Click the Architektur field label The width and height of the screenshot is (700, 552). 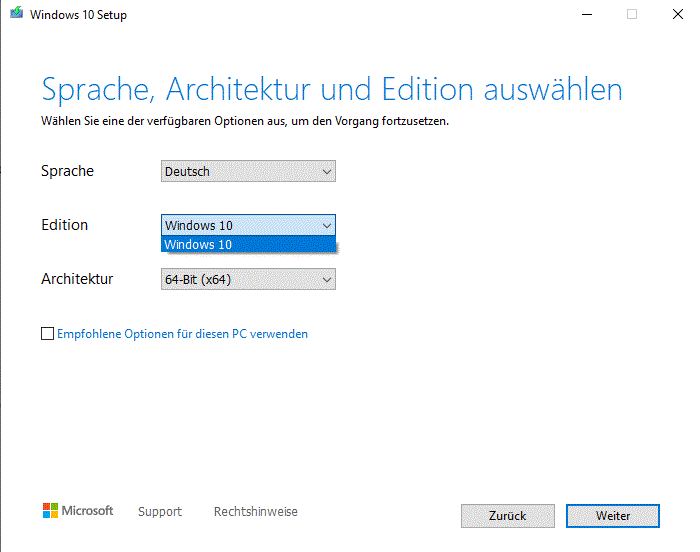pyautogui.click(x=77, y=279)
